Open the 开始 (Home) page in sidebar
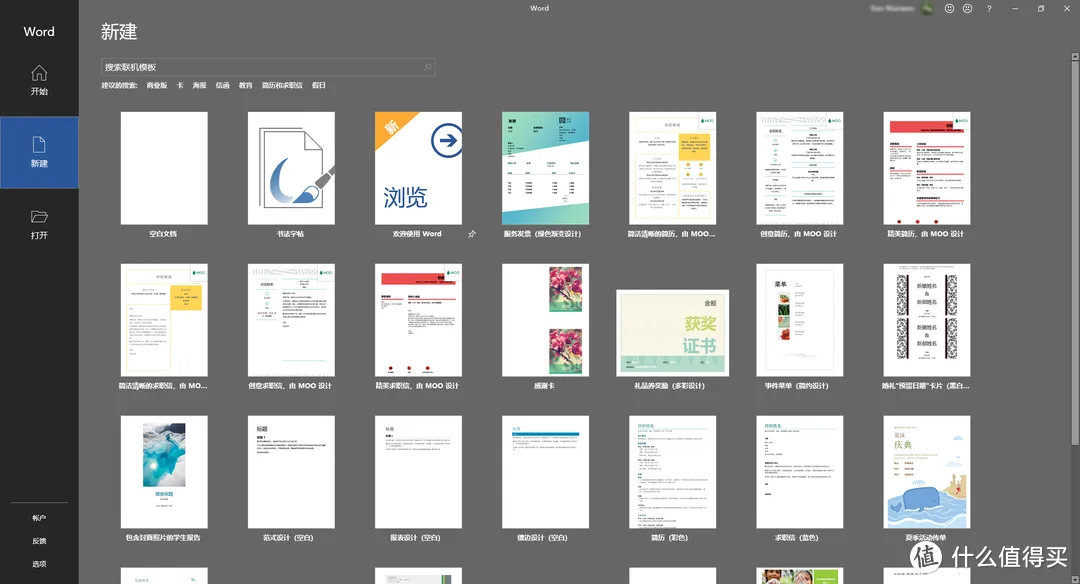Image resolution: width=1080 pixels, height=584 pixels. coord(39,80)
